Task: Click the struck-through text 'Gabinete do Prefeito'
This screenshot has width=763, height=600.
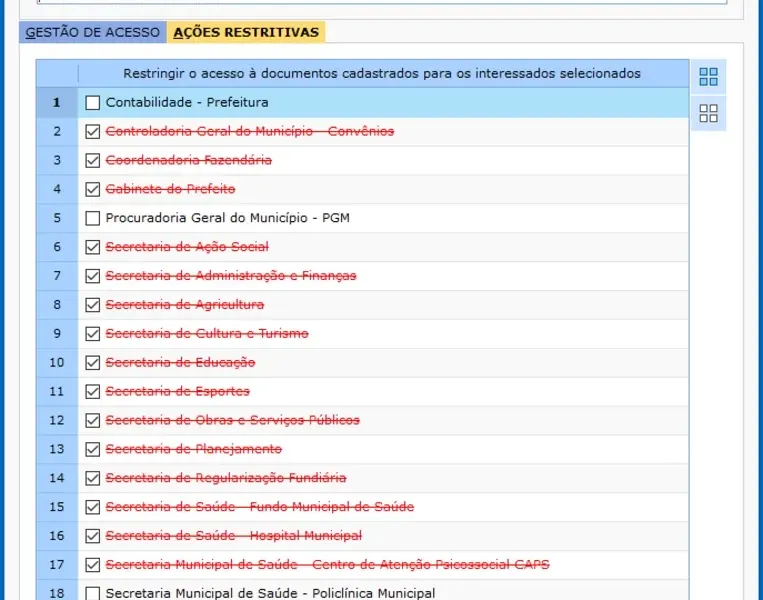Action: pos(170,189)
